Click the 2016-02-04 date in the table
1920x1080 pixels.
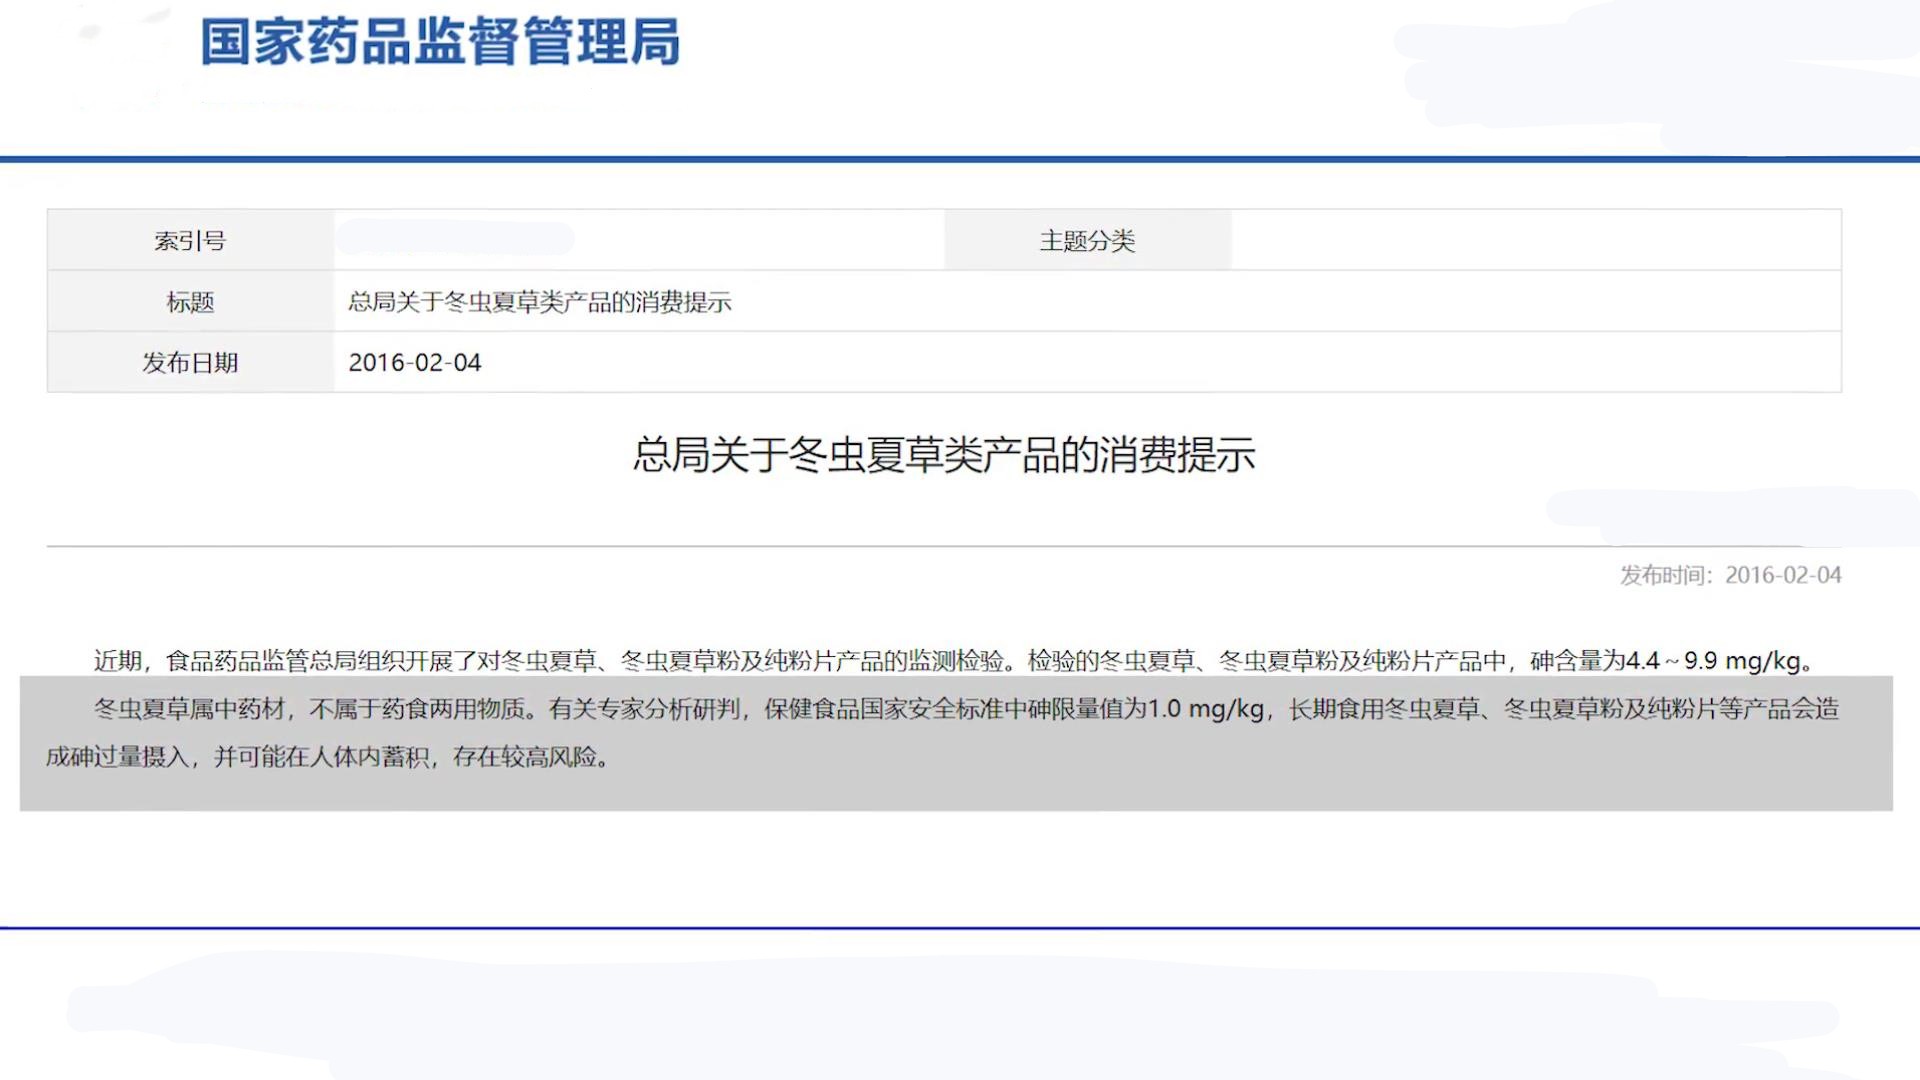tap(415, 363)
